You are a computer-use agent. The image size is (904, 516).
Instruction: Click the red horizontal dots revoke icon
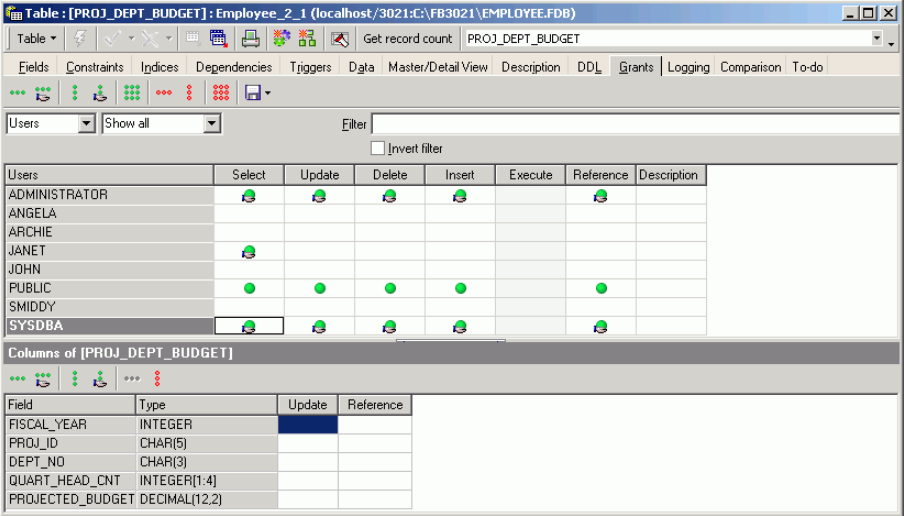tap(164, 92)
